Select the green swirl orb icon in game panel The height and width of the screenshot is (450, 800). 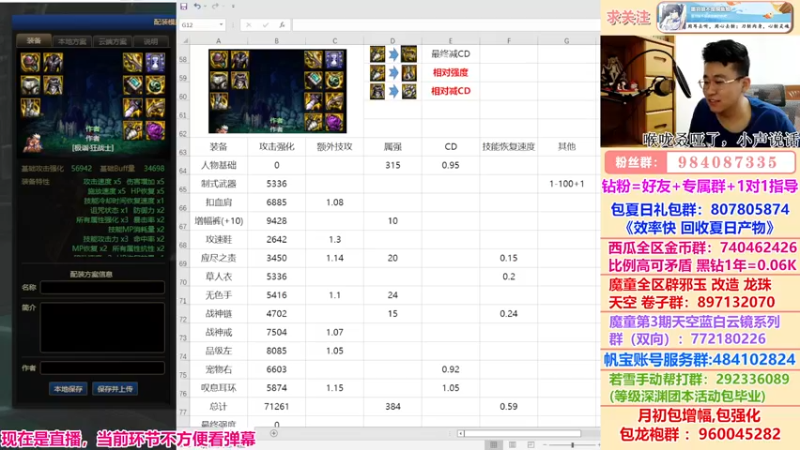(155, 85)
